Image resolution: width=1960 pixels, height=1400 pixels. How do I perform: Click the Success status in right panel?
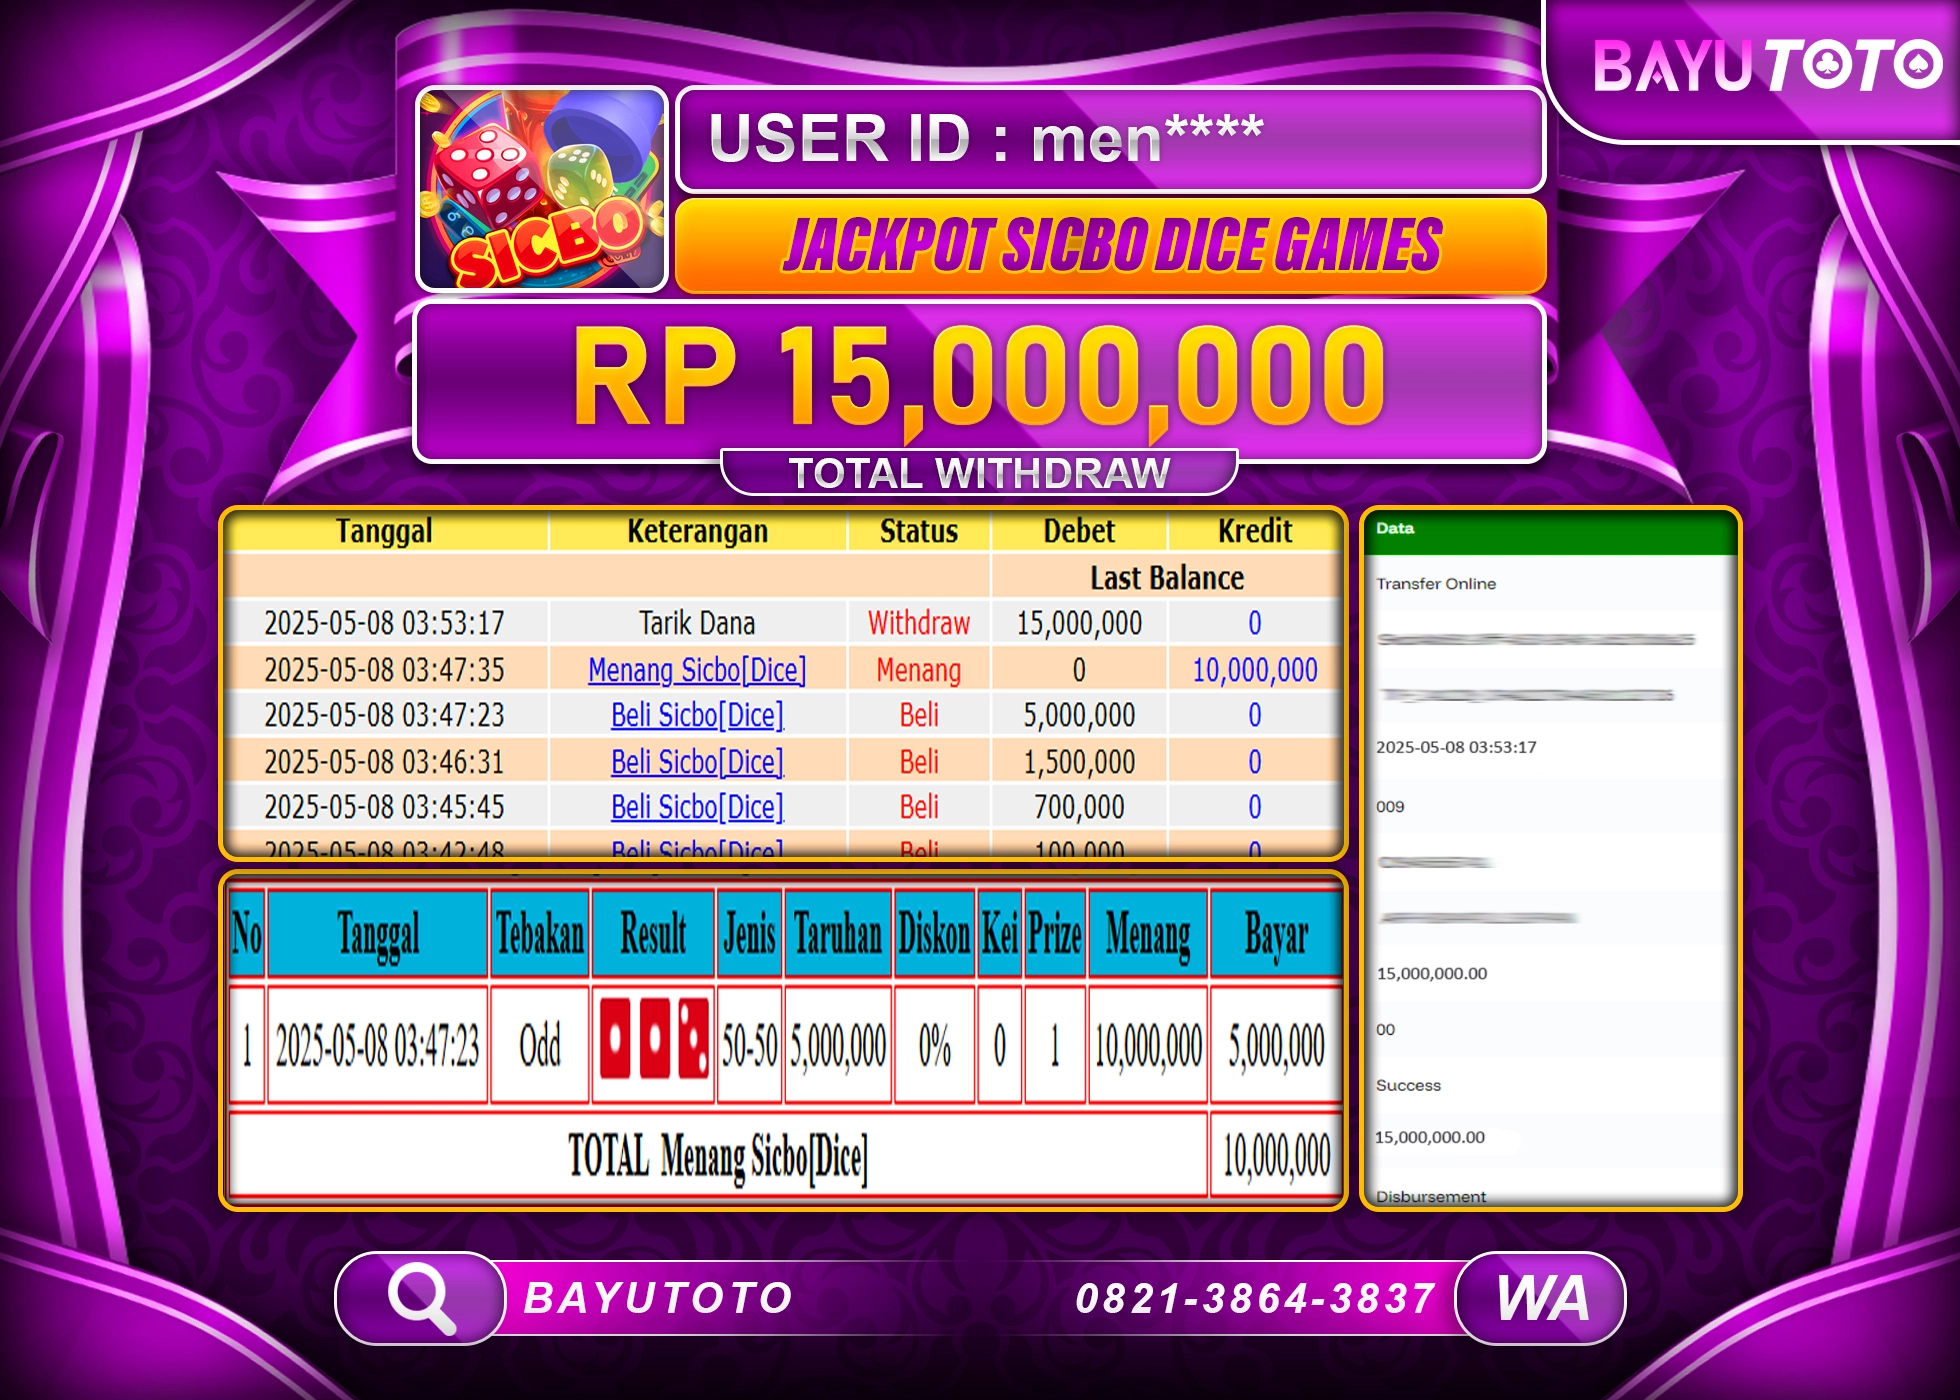tap(1409, 1085)
